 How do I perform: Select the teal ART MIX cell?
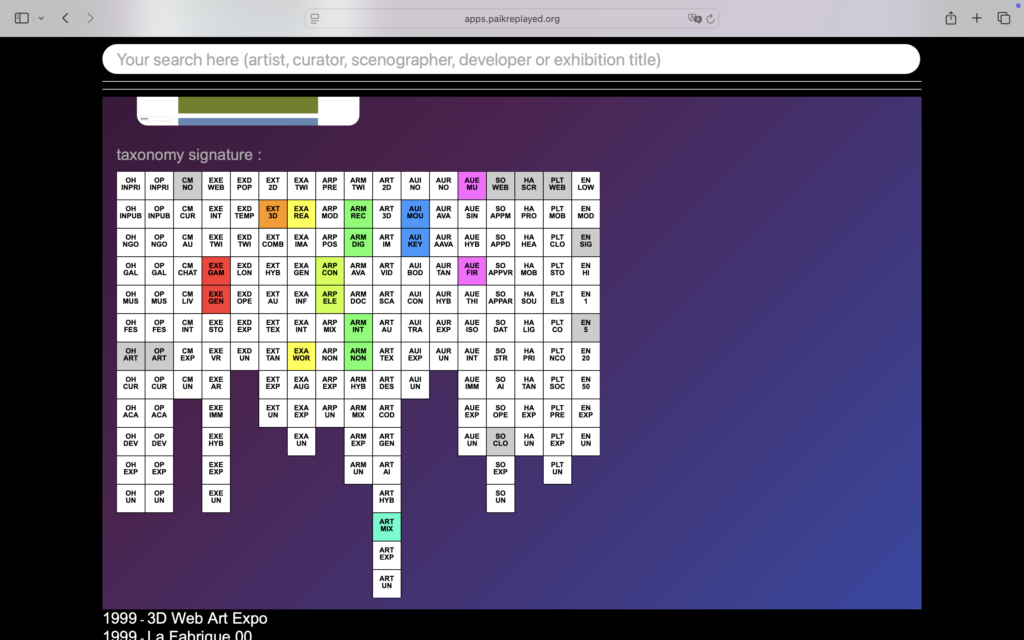pos(387,526)
